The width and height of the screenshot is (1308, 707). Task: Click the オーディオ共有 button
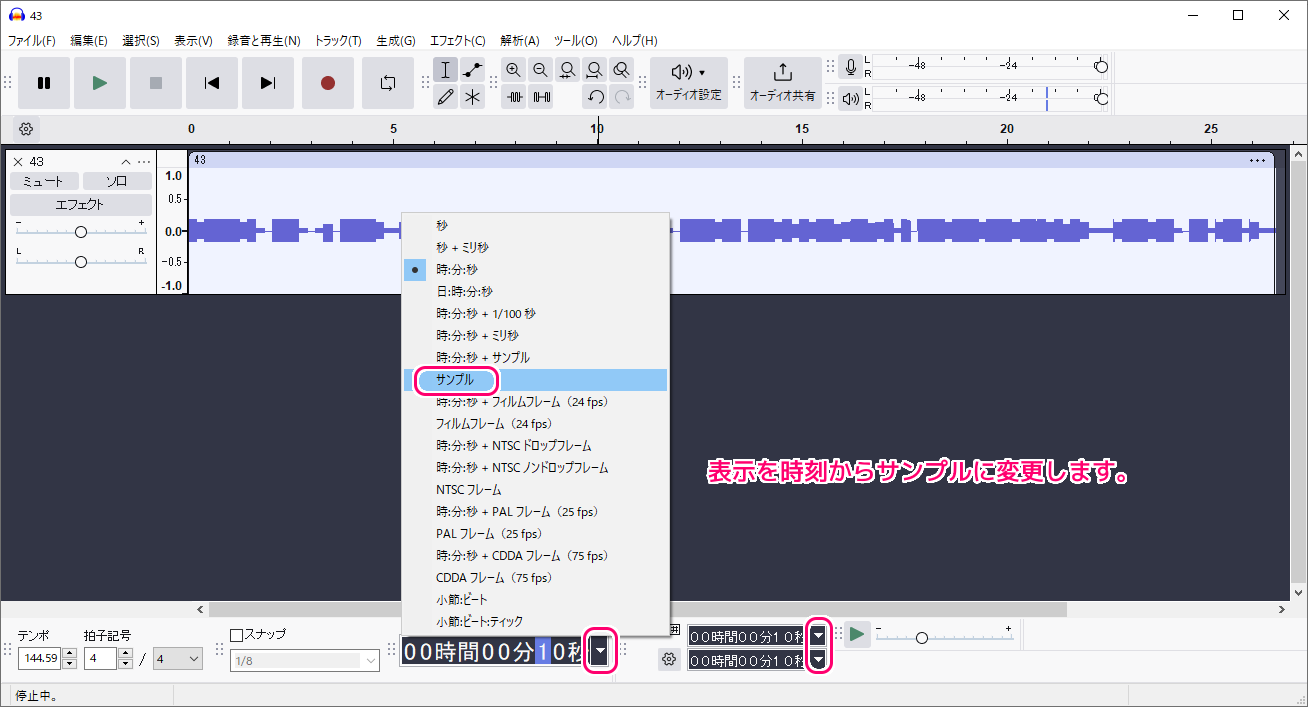pos(782,84)
